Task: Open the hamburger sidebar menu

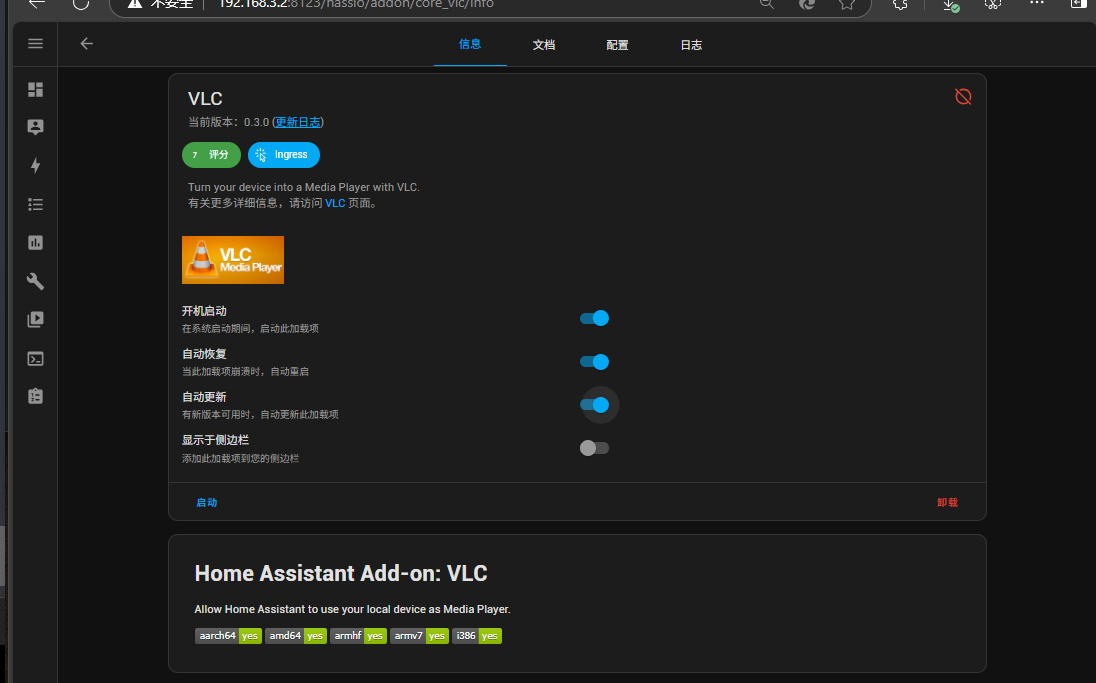Action: [36, 44]
